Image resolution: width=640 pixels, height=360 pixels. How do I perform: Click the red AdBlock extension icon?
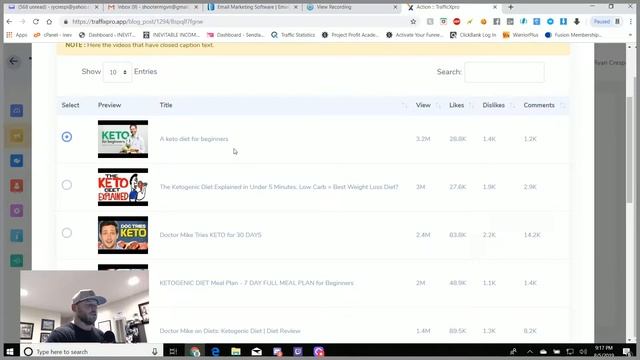pos(457,22)
